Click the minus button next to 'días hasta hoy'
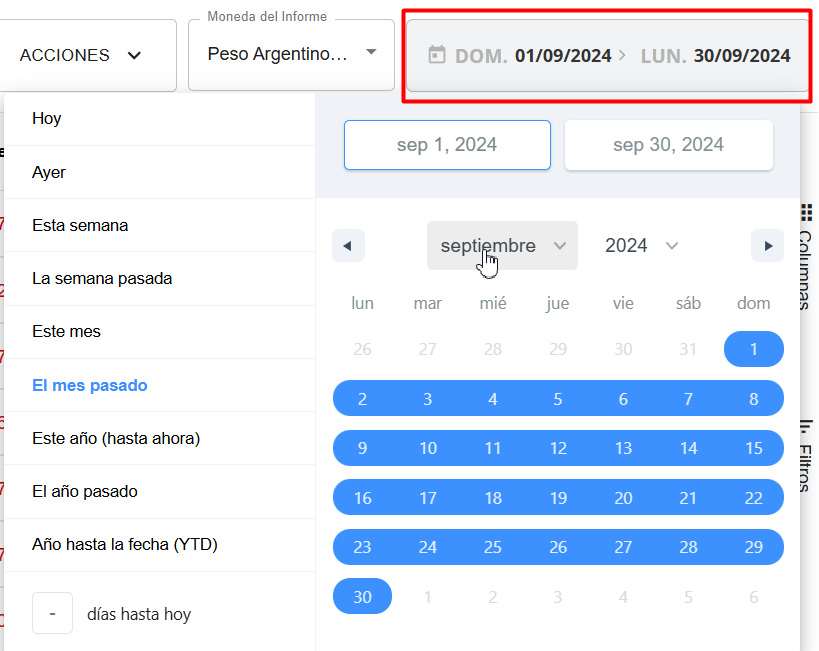 (x=52, y=613)
